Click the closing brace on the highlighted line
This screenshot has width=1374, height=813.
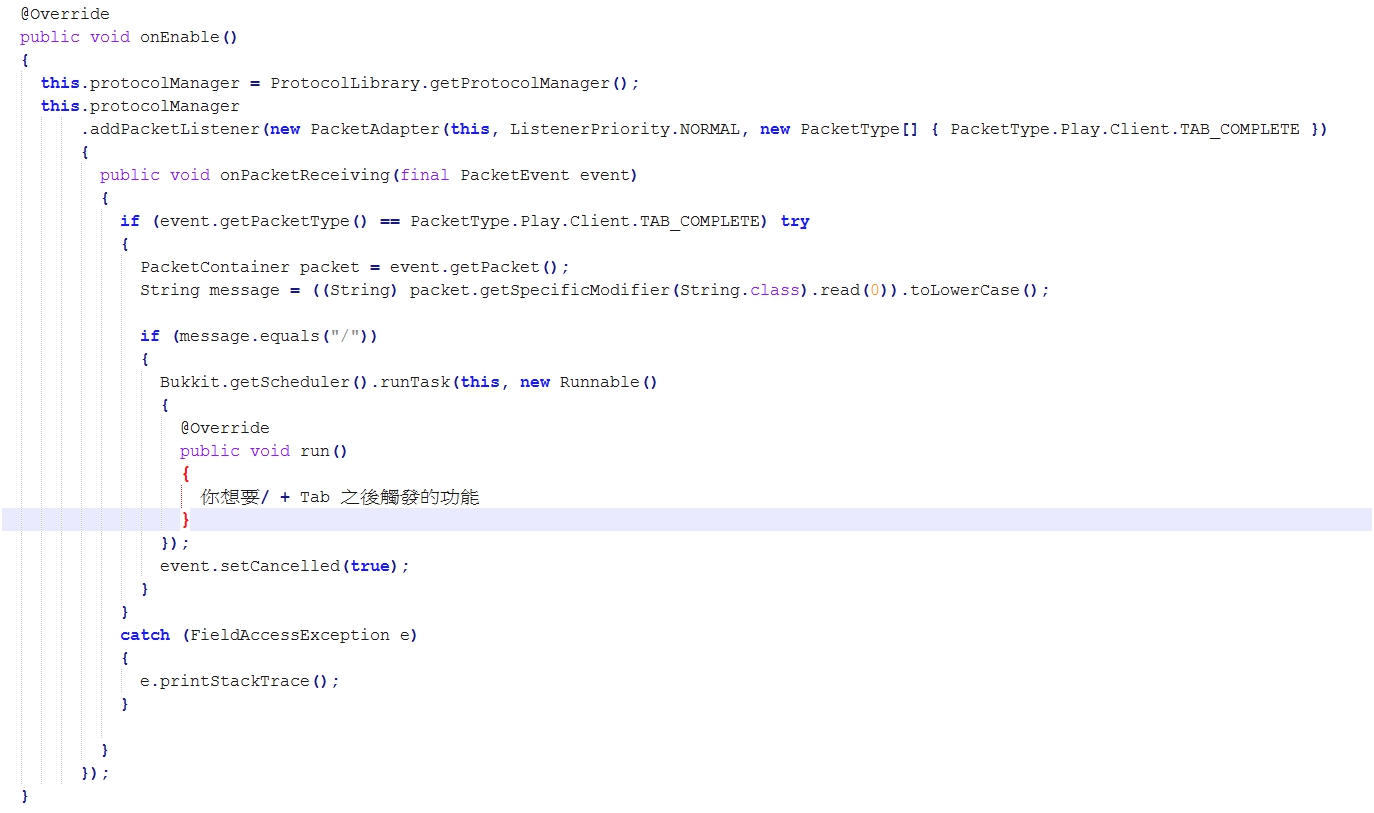(186, 519)
